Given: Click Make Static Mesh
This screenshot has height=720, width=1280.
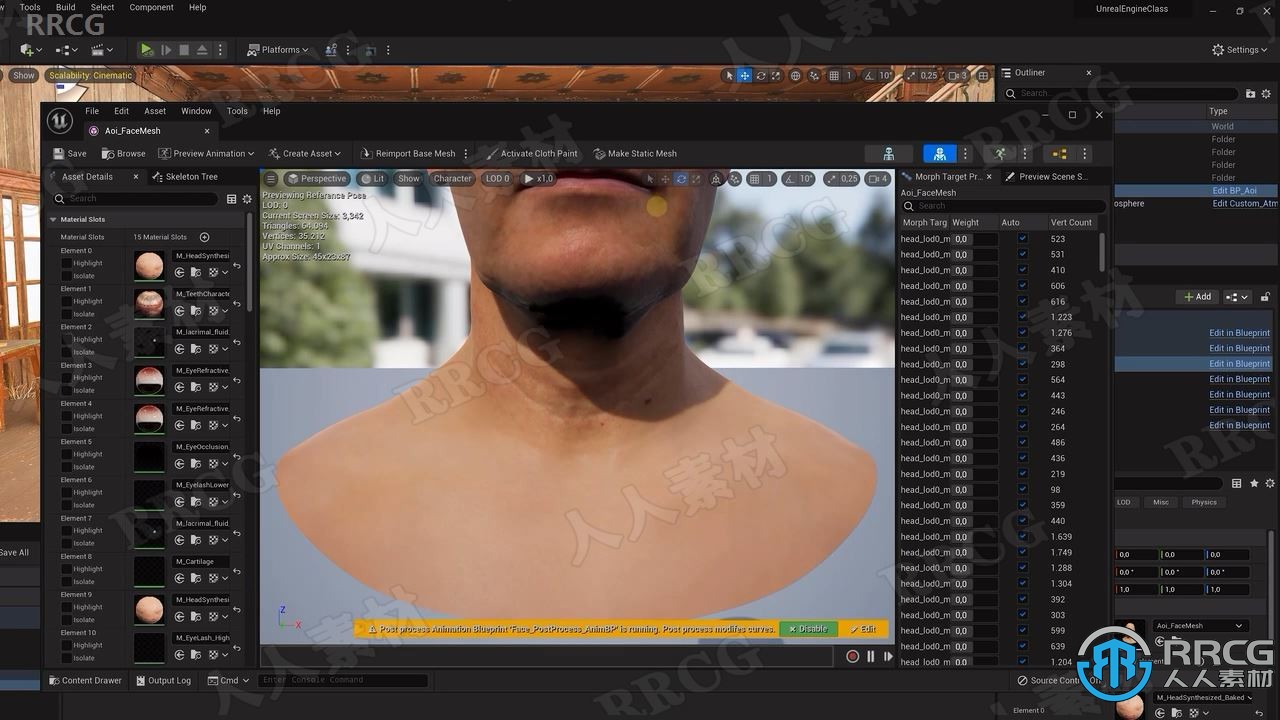Looking at the screenshot, I should 634,153.
